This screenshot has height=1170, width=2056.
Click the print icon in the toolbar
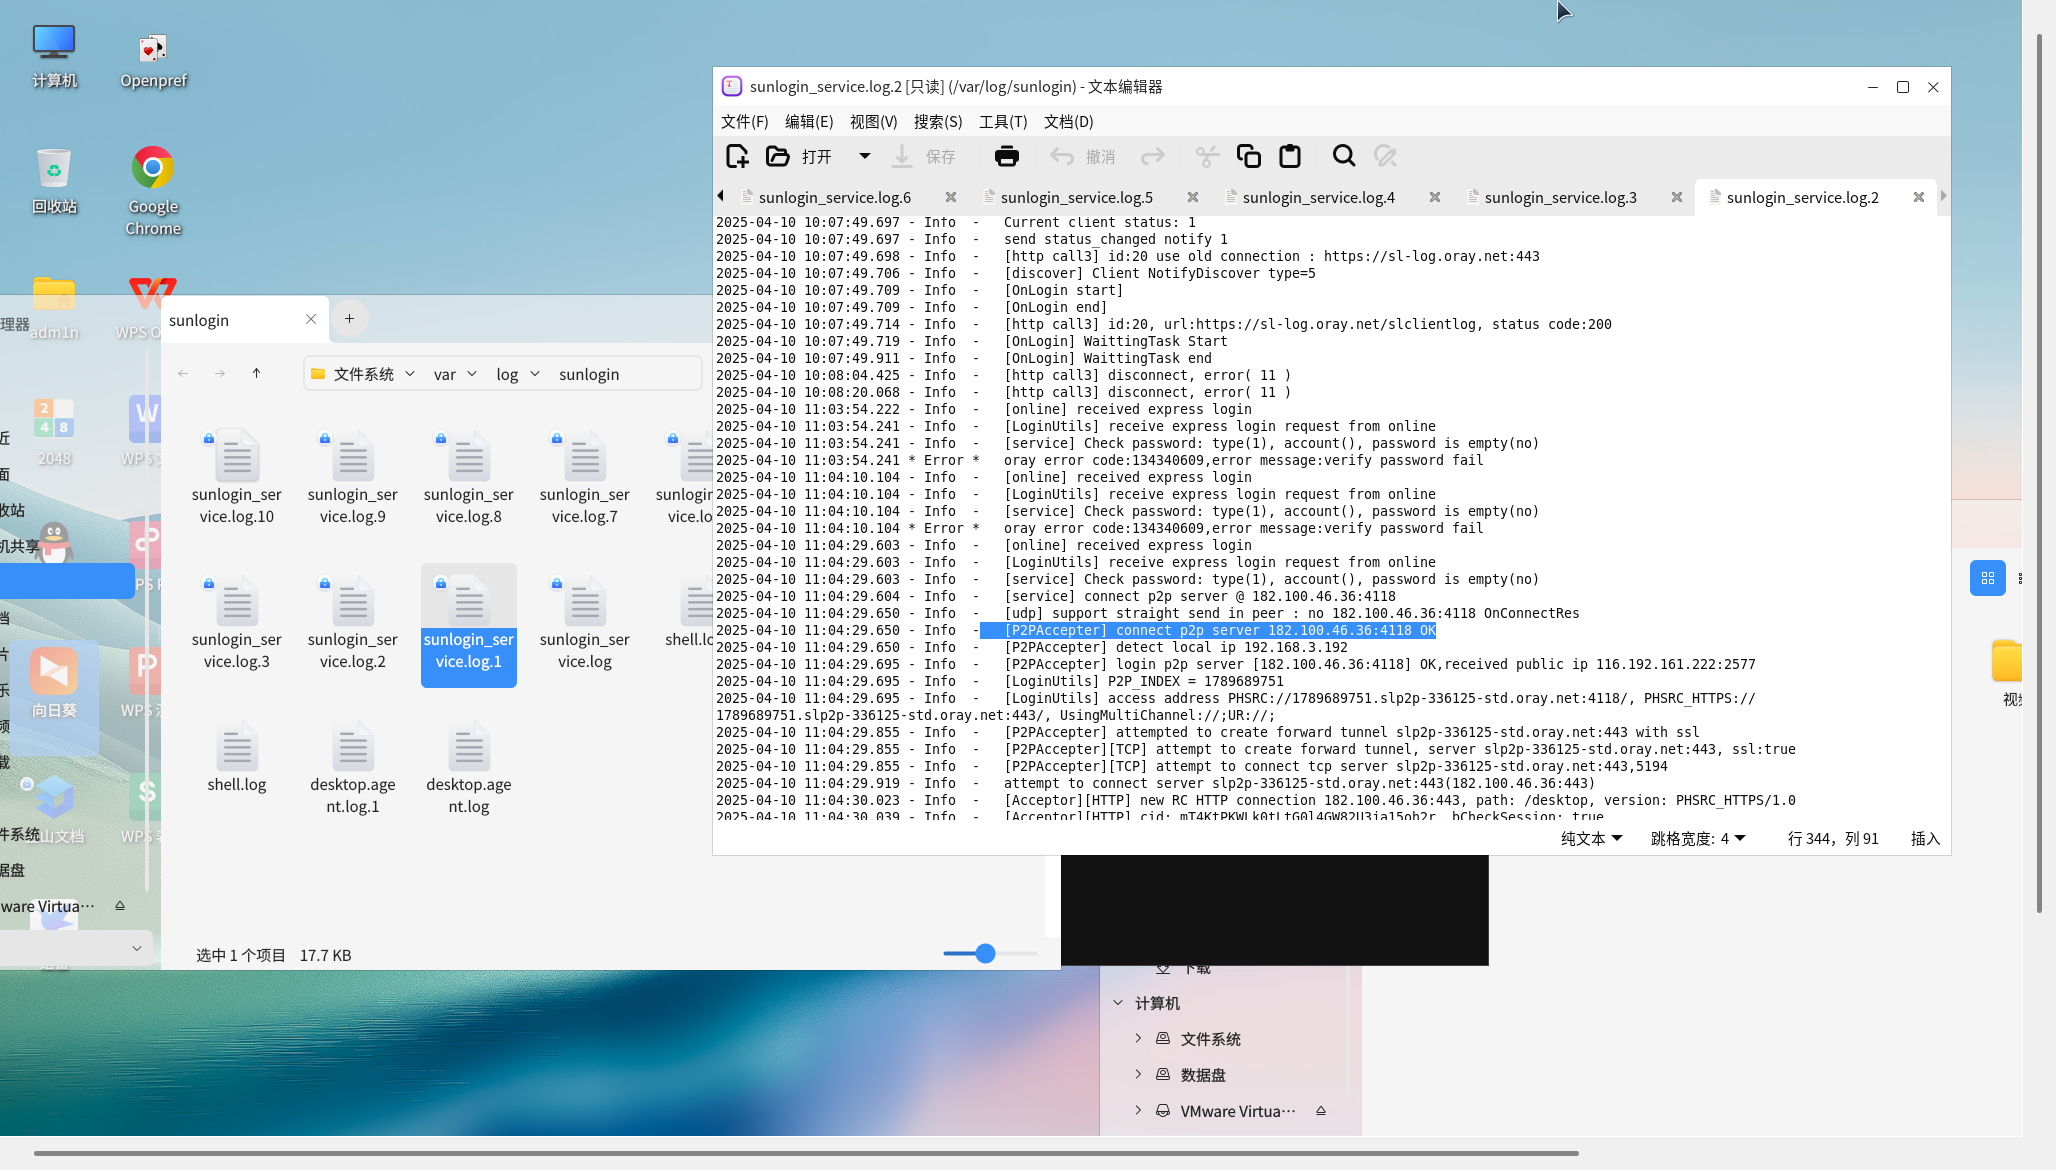coord(1006,156)
